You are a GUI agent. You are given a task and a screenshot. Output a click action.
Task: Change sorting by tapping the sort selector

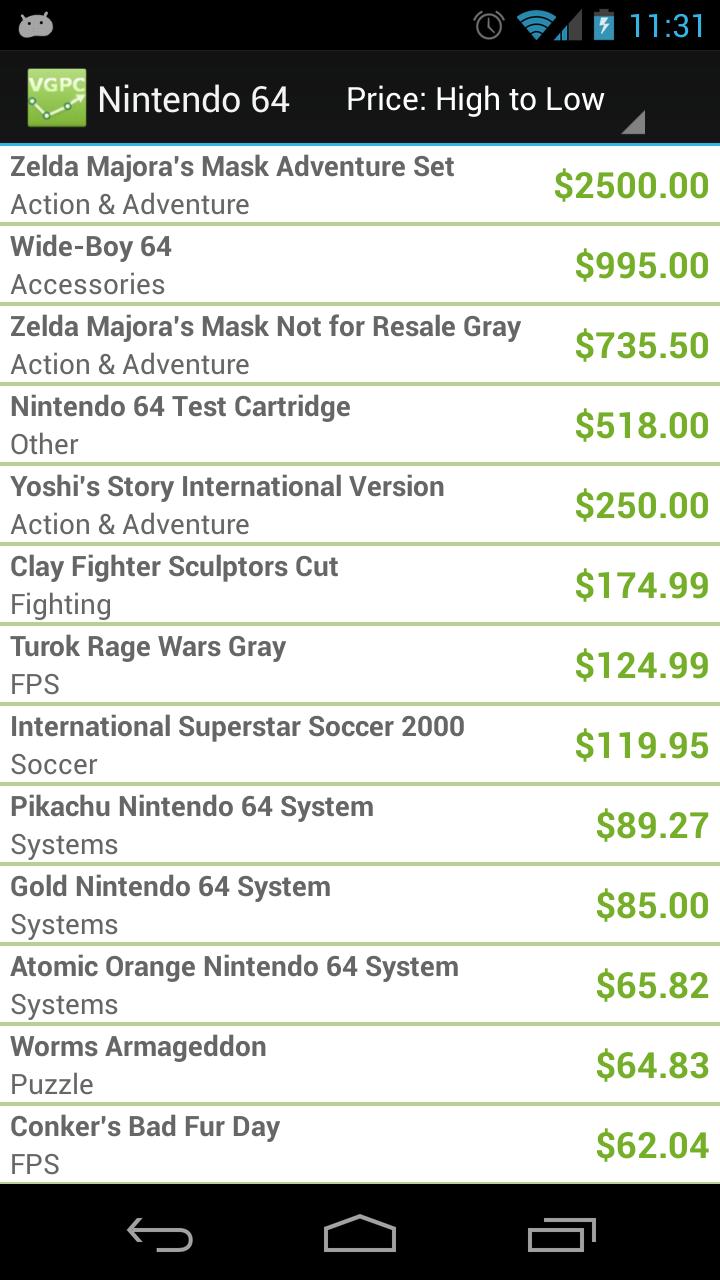pyautogui.click(x=475, y=99)
